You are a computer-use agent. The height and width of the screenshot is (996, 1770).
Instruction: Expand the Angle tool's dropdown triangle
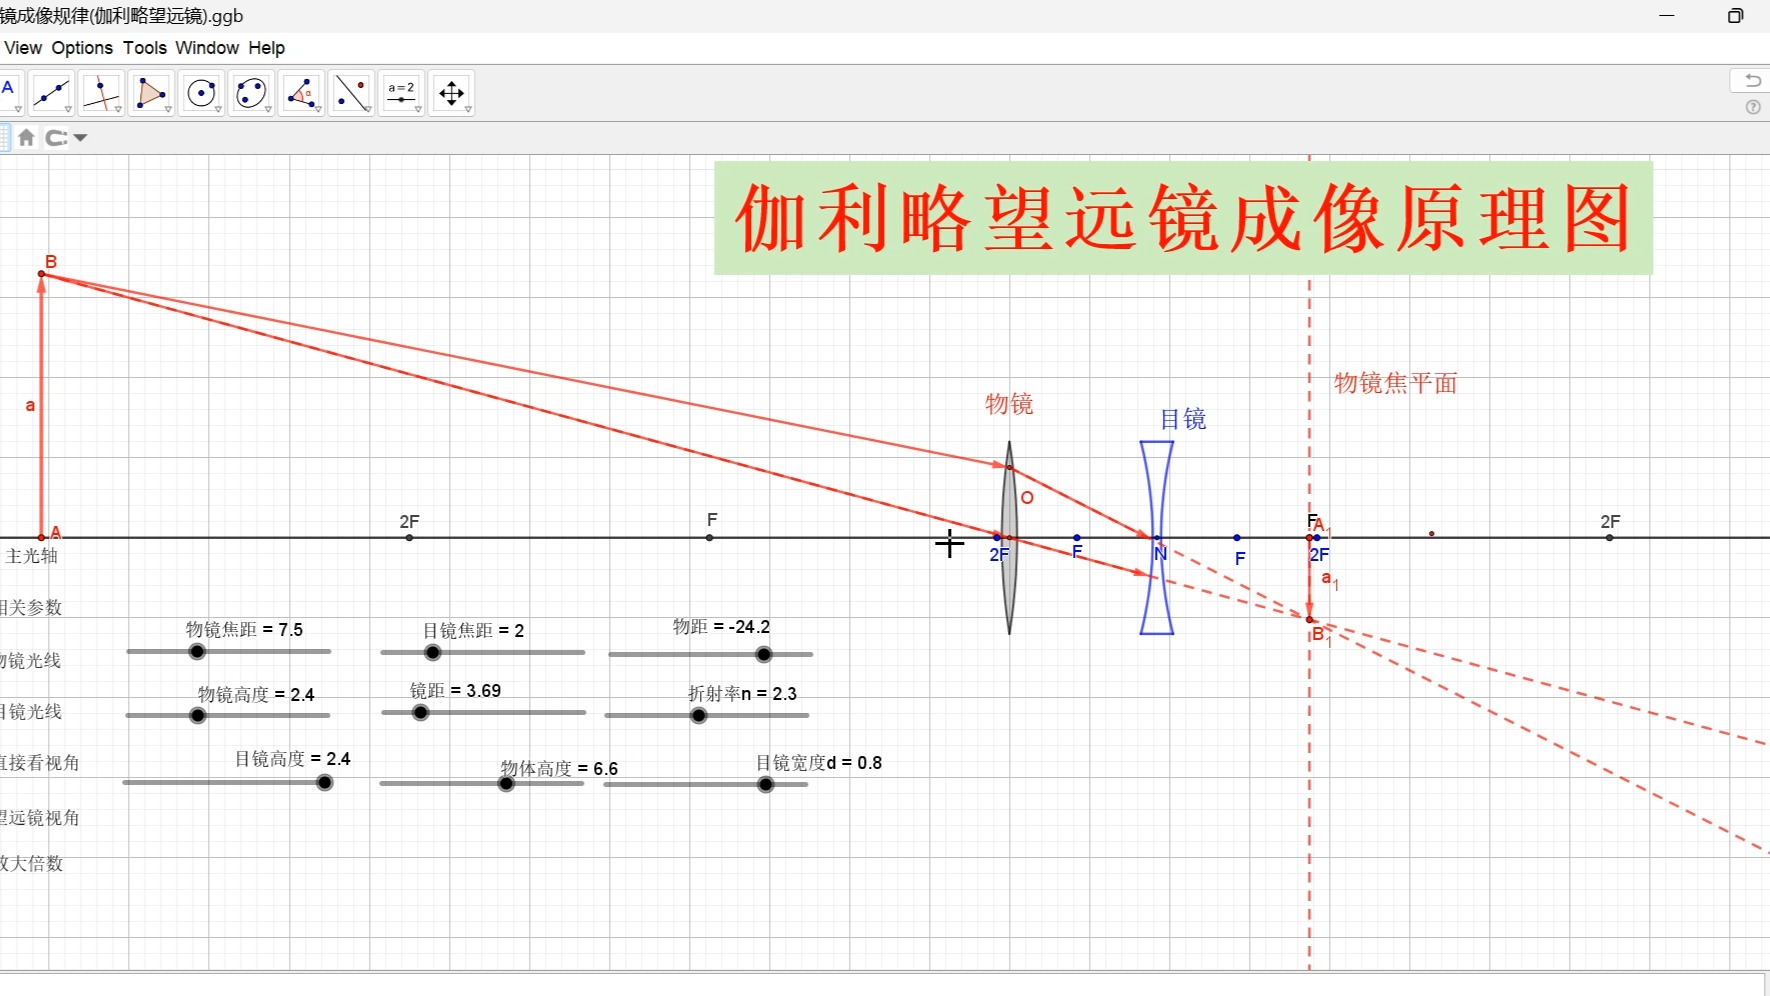coord(318,109)
